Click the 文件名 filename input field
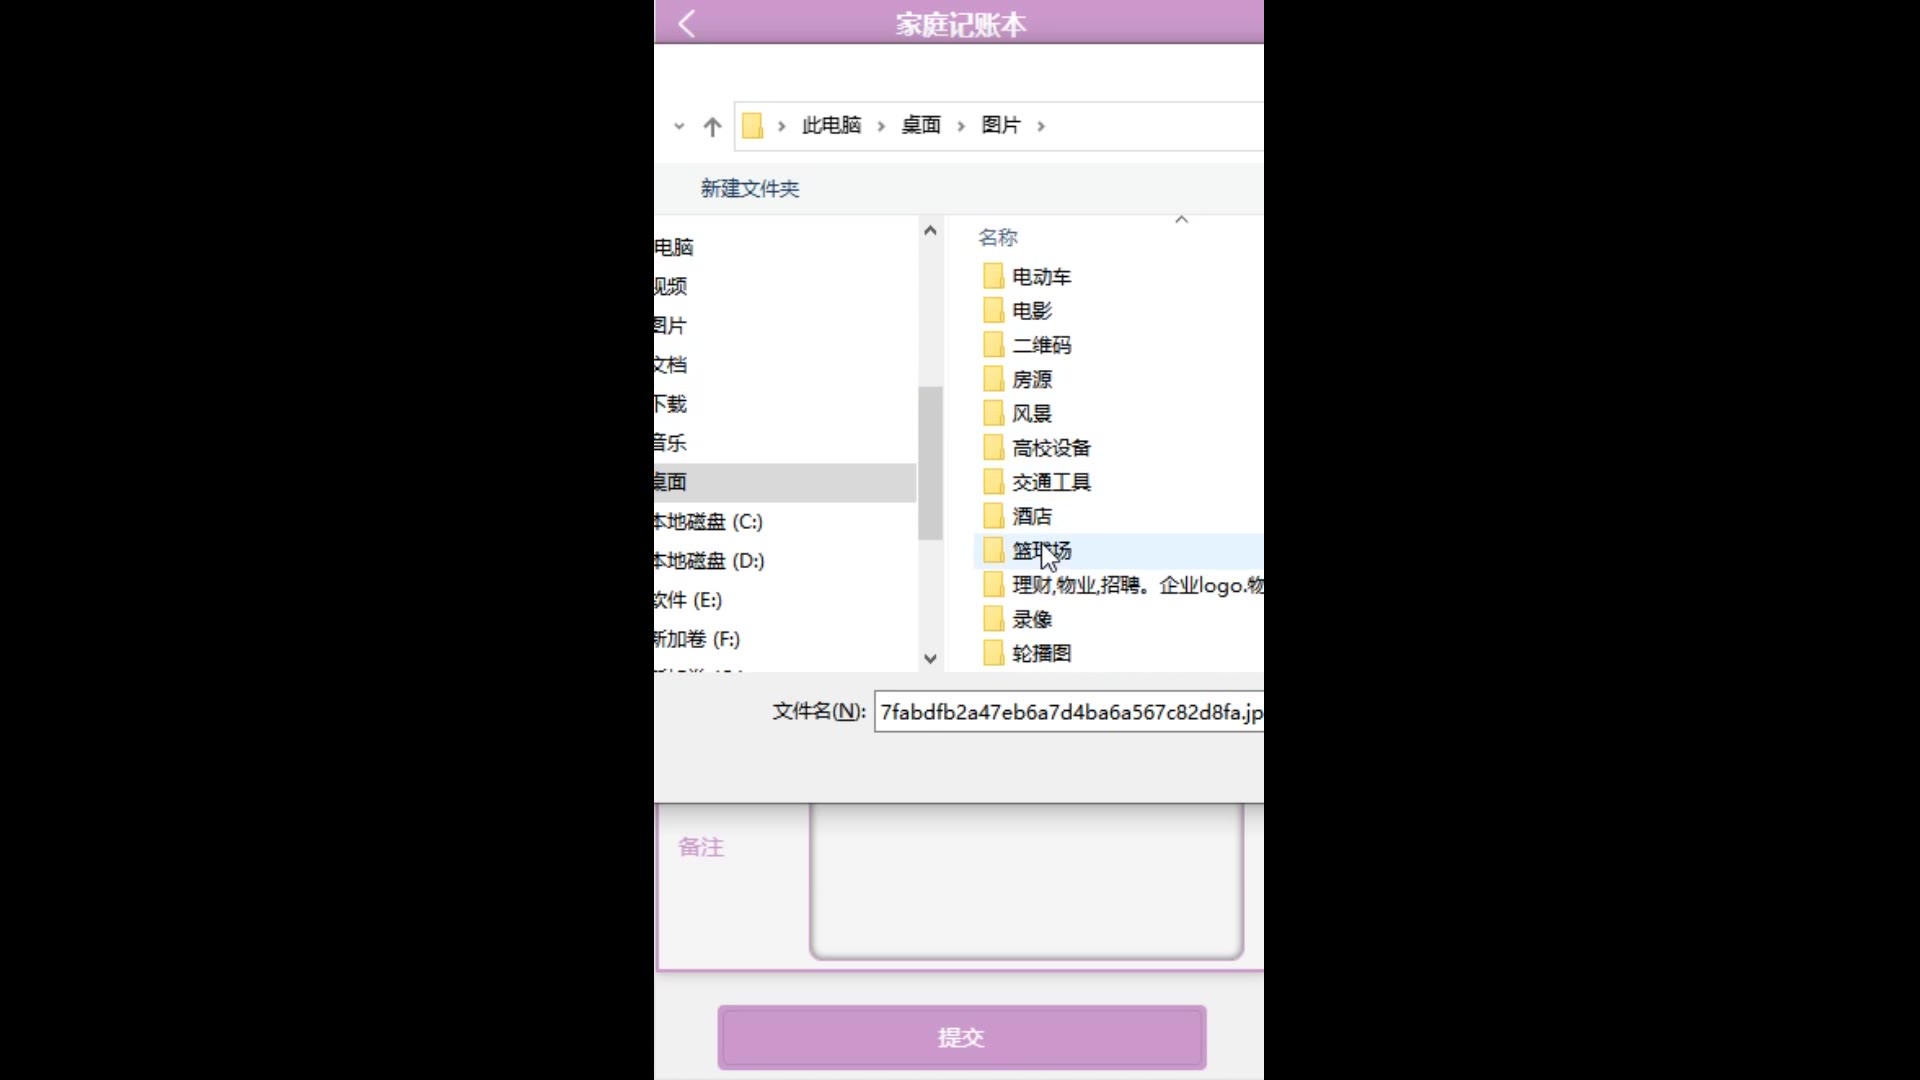Image resolution: width=1920 pixels, height=1080 pixels. click(1068, 712)
